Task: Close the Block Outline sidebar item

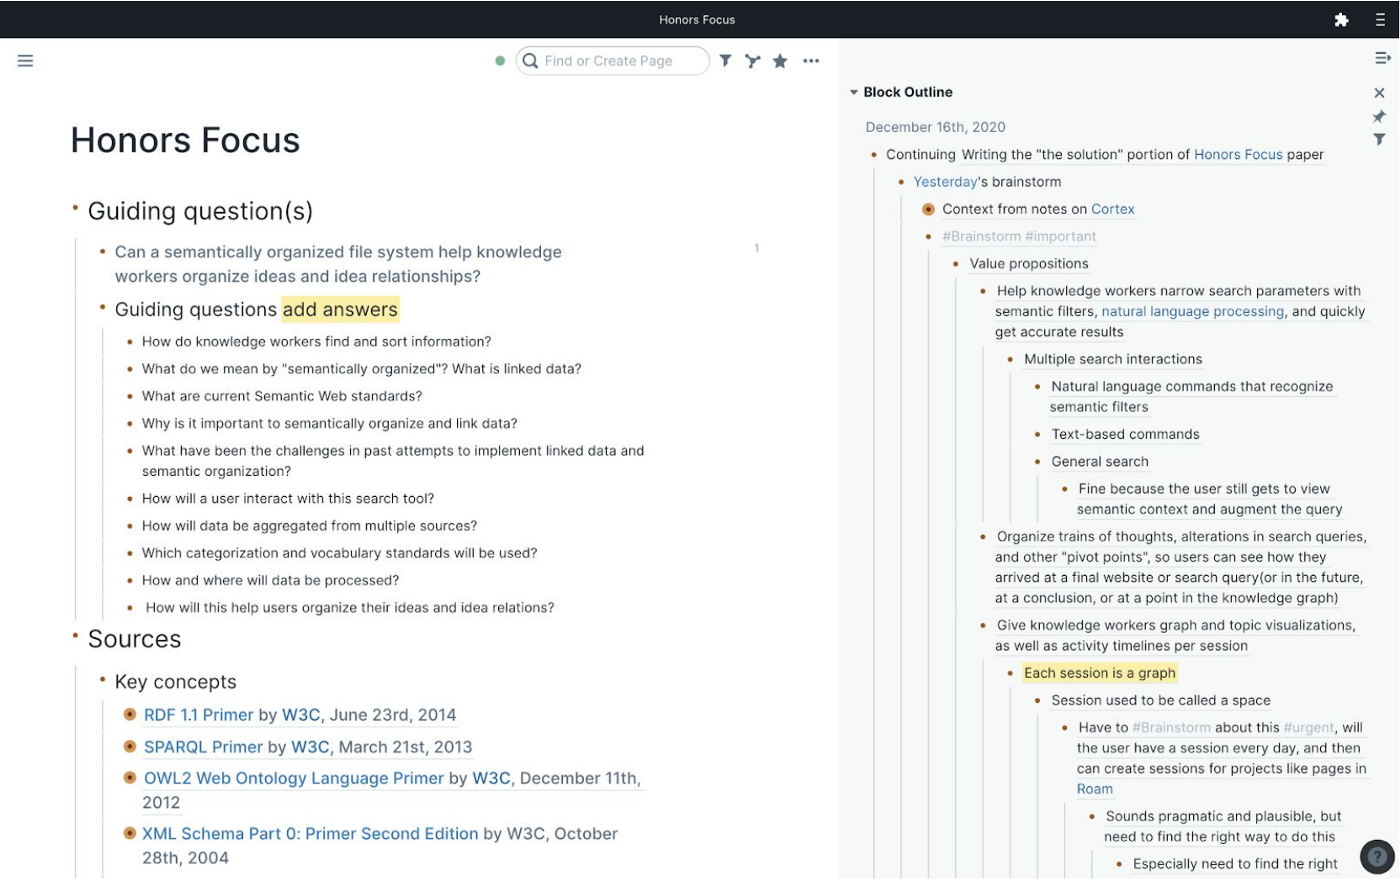Action: click(1379, 93)
